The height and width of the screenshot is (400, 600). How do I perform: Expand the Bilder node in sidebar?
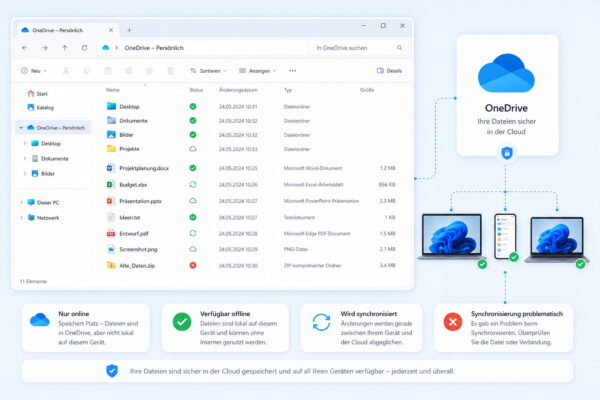[25, 173]
